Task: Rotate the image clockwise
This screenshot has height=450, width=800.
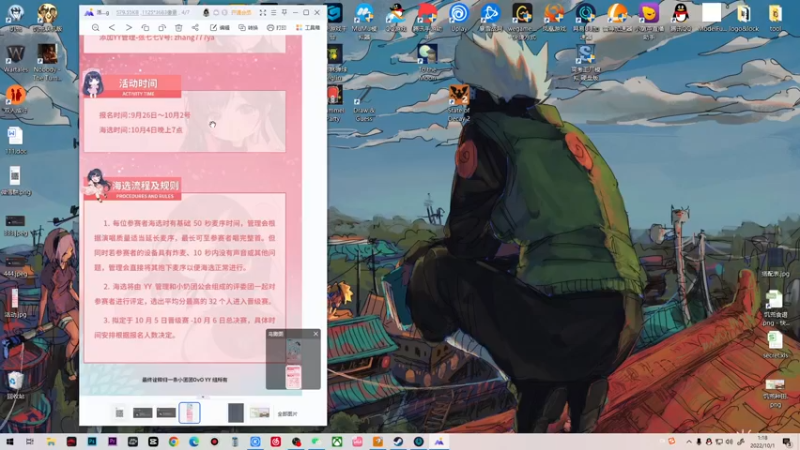Action: tap(162, 28)
